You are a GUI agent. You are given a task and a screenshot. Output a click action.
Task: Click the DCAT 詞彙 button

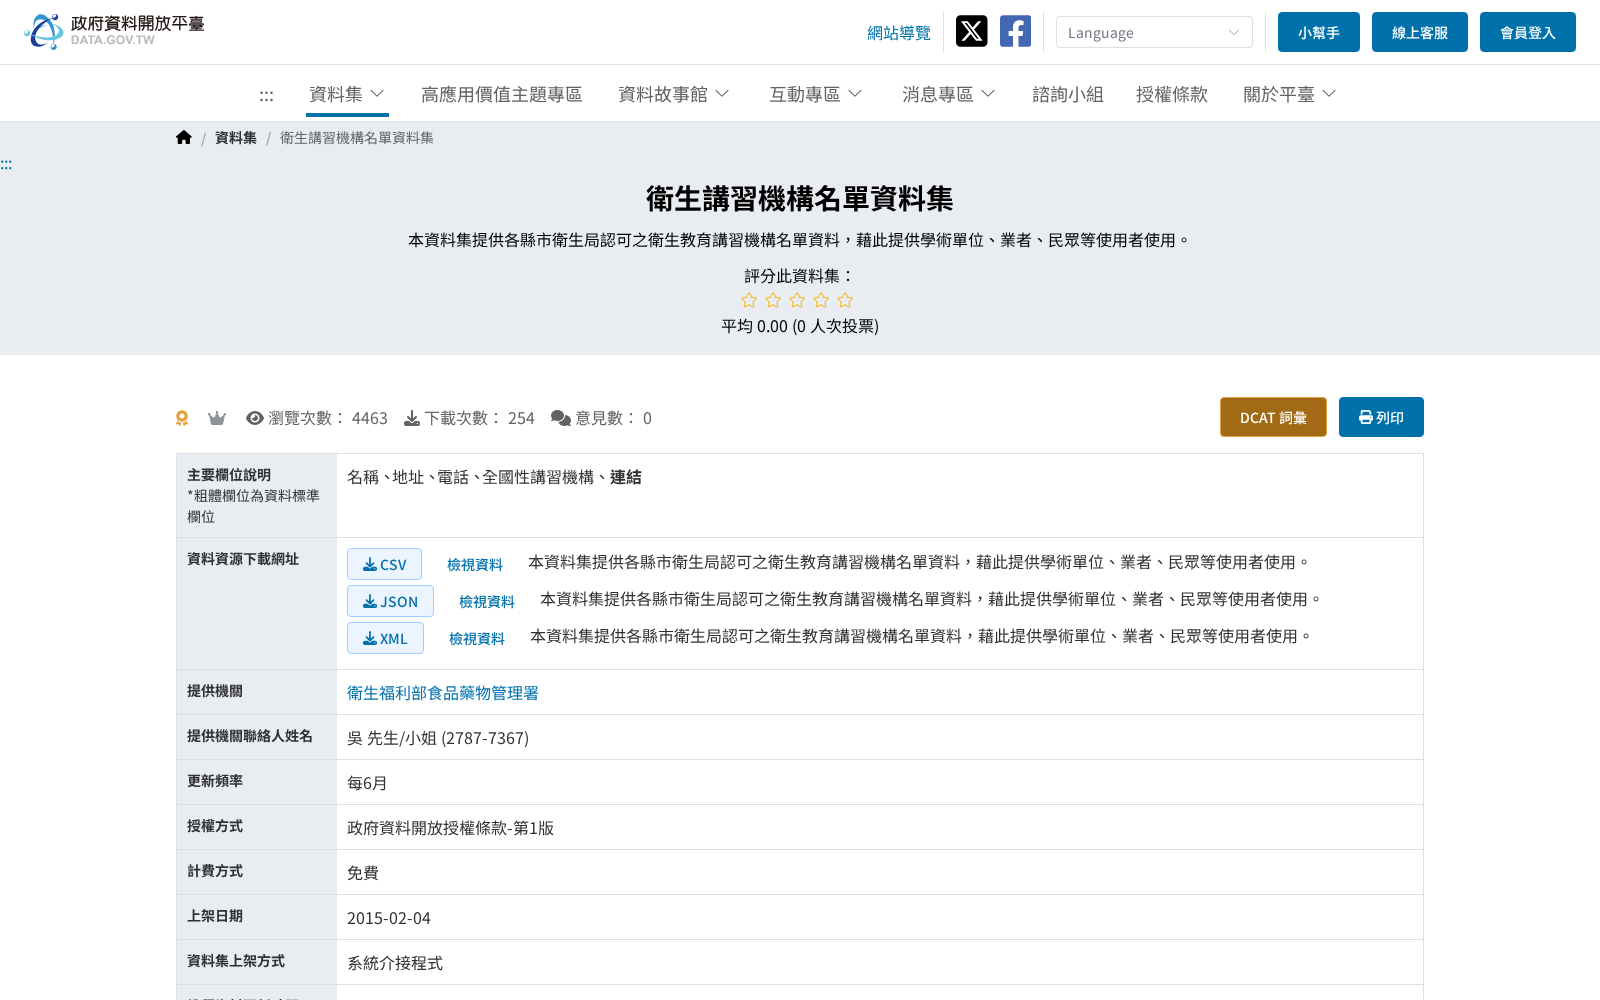click(x=1273, y=417)
